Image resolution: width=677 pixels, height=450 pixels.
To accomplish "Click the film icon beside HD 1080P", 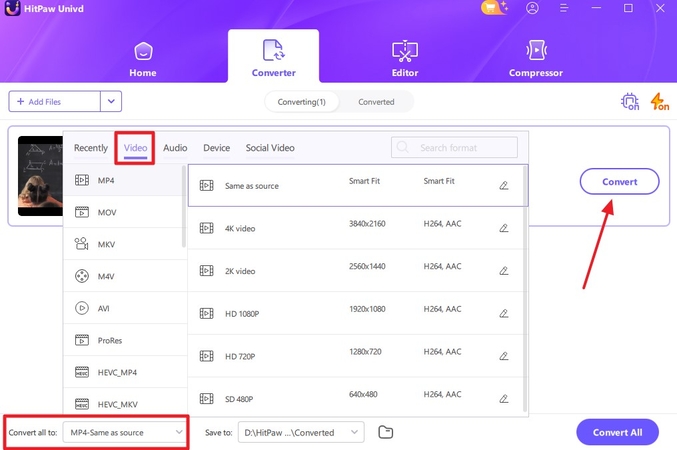I will 206,314.
